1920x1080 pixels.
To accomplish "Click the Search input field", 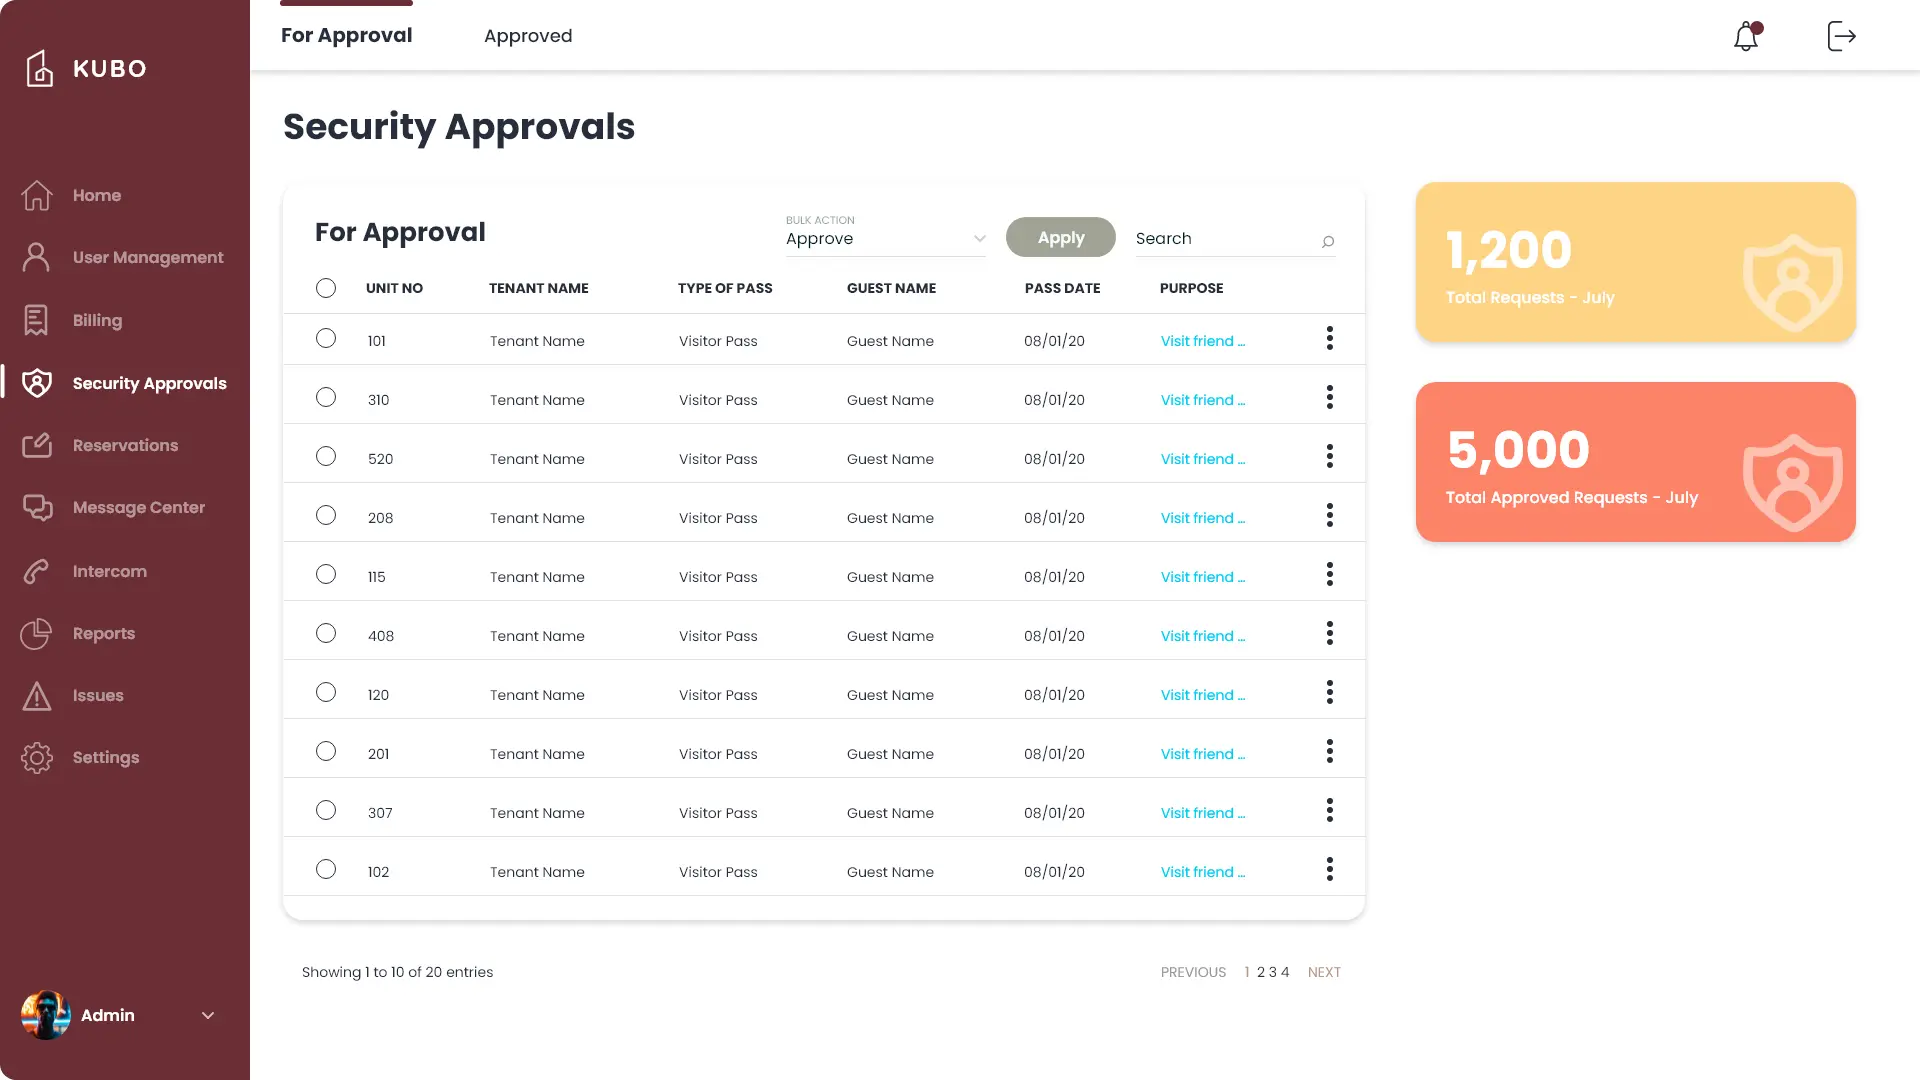I will click(1220, 239).
